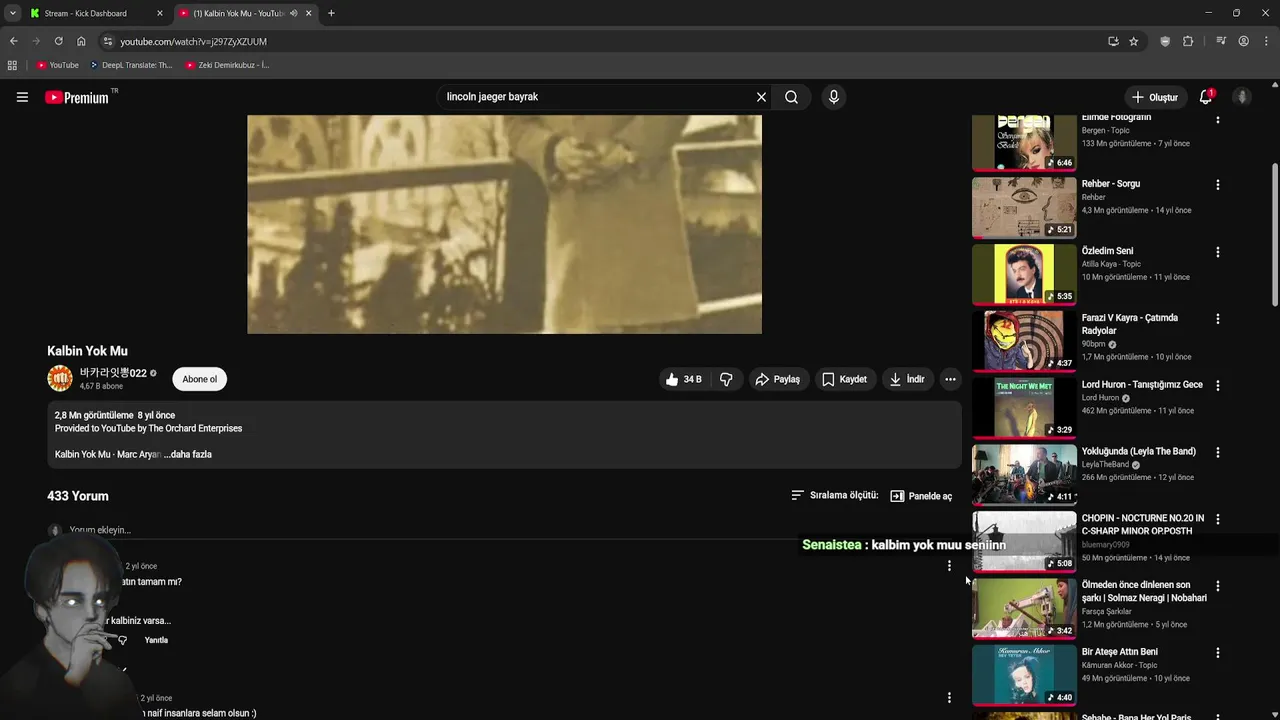The image size is (1280, 720).
Task: Subscribe with the Abone ol button
Action: (x=199, y=379)
